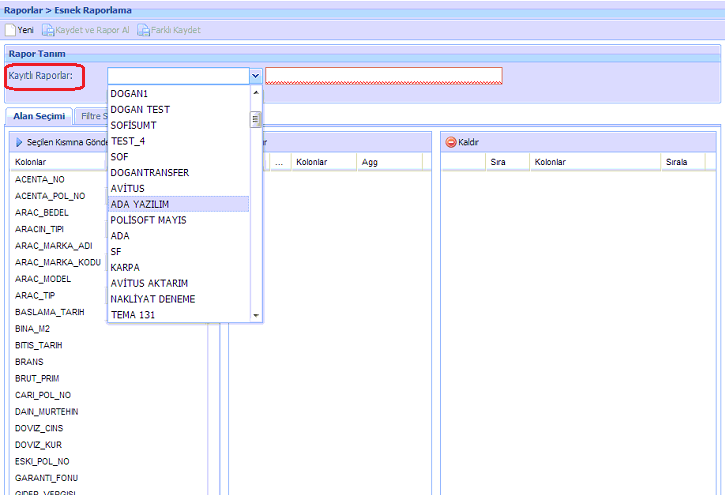Click the Farklı Kaydet save-as icon

pos(143,30)
